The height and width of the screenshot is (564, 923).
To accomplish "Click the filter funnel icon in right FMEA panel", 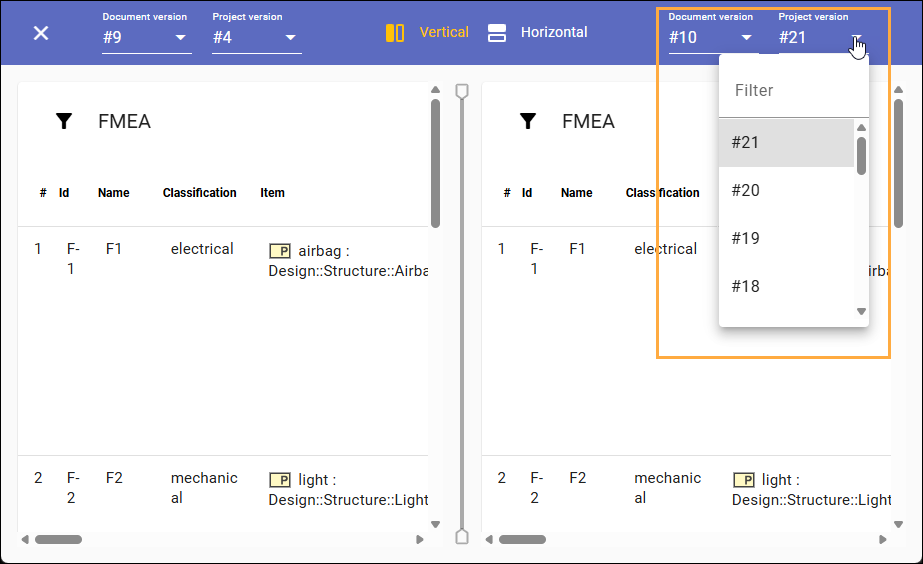I will pos(528,122).
